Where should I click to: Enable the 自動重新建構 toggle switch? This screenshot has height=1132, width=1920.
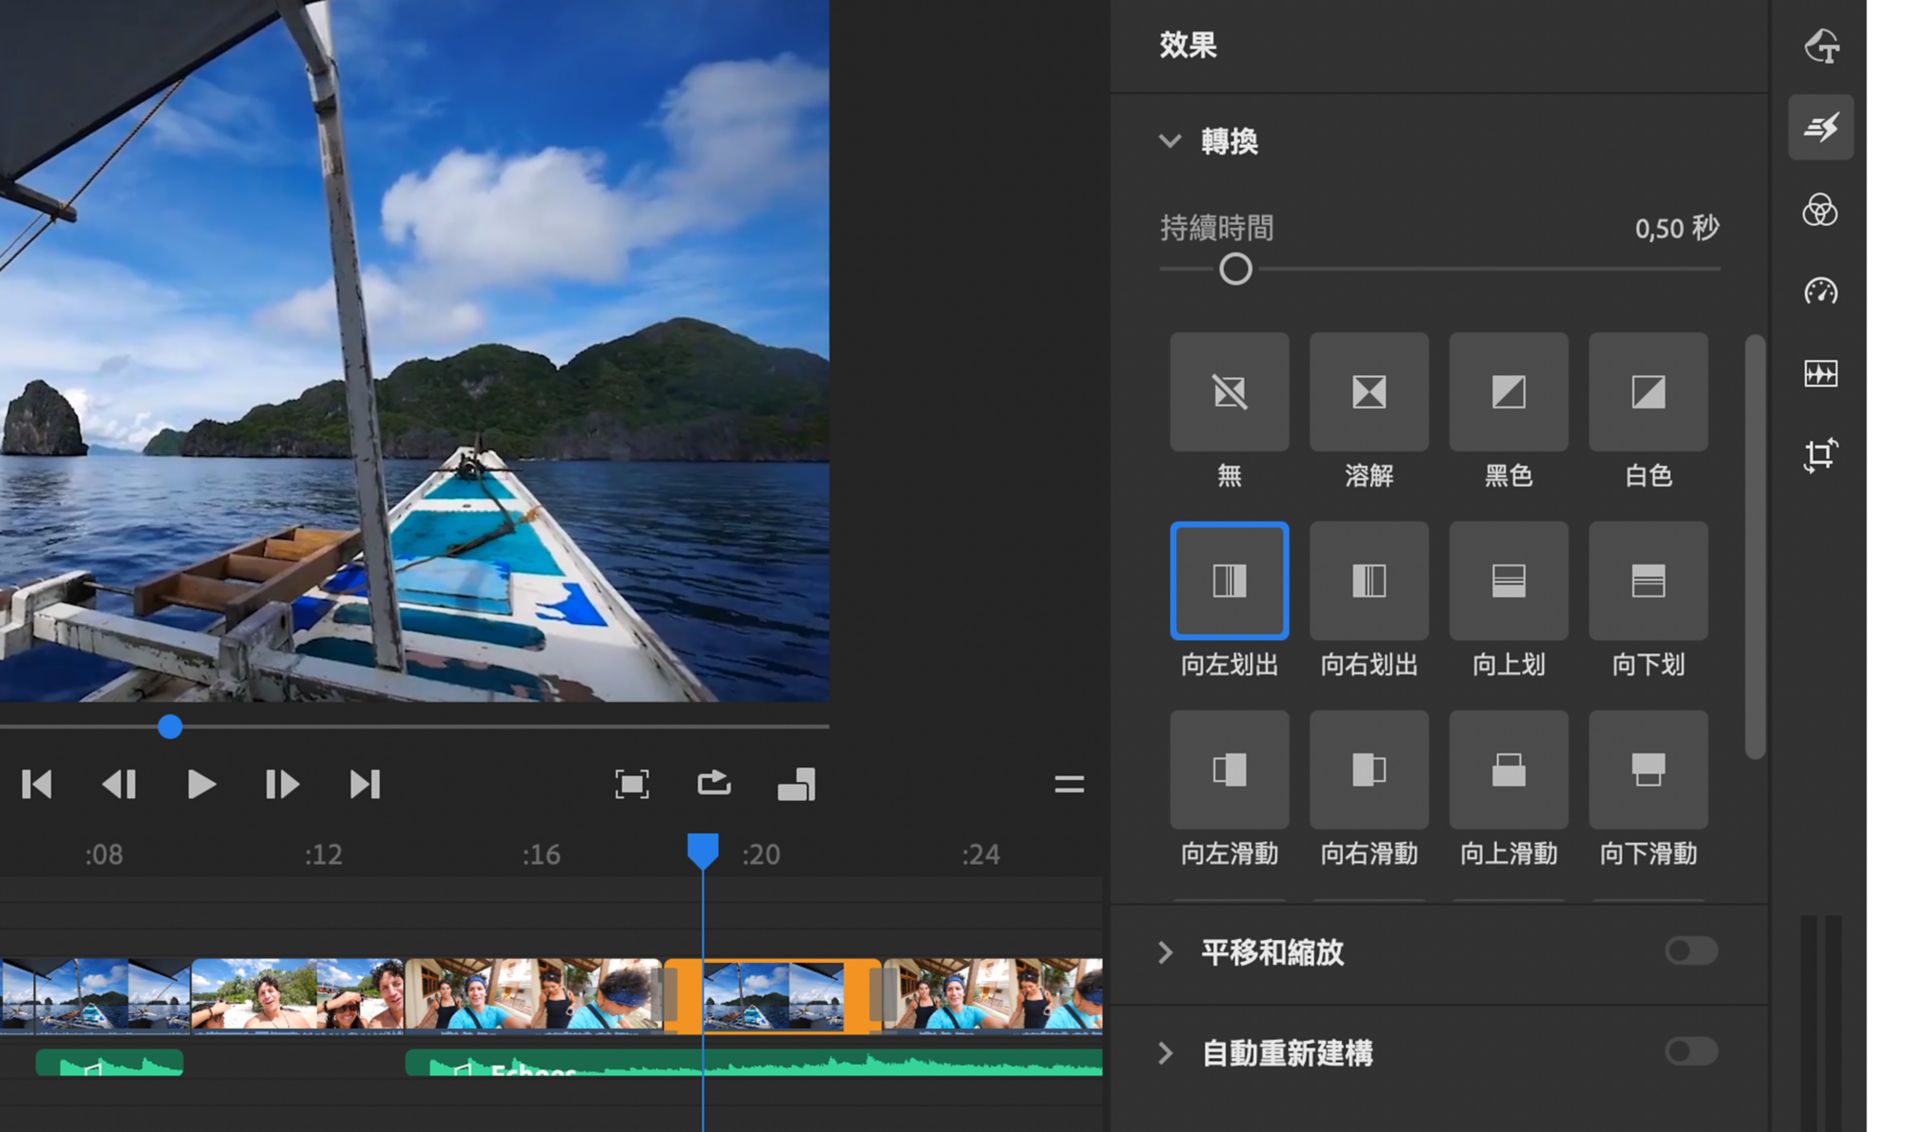[1691, 1051]
